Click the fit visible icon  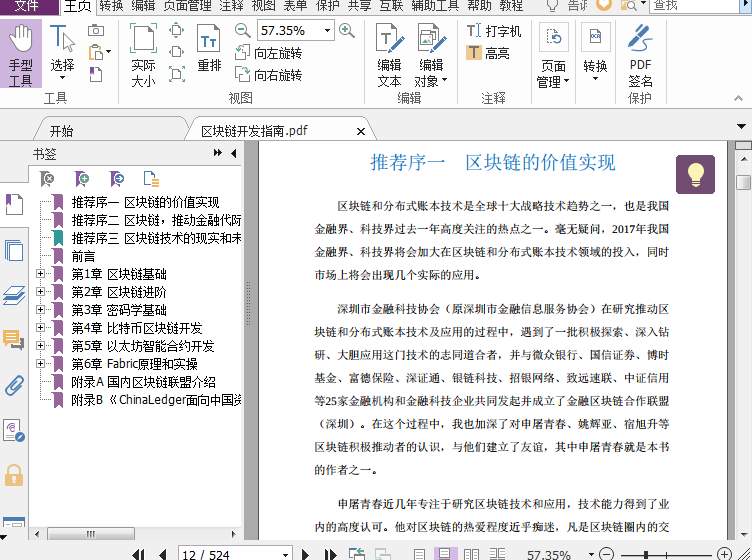coord(176,74)
